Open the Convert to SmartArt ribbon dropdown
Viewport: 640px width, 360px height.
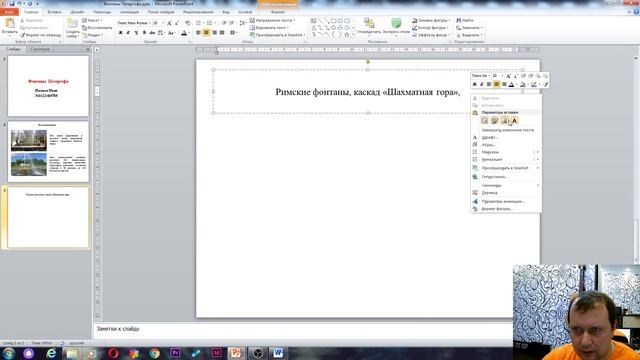click(x=278, y=35)
